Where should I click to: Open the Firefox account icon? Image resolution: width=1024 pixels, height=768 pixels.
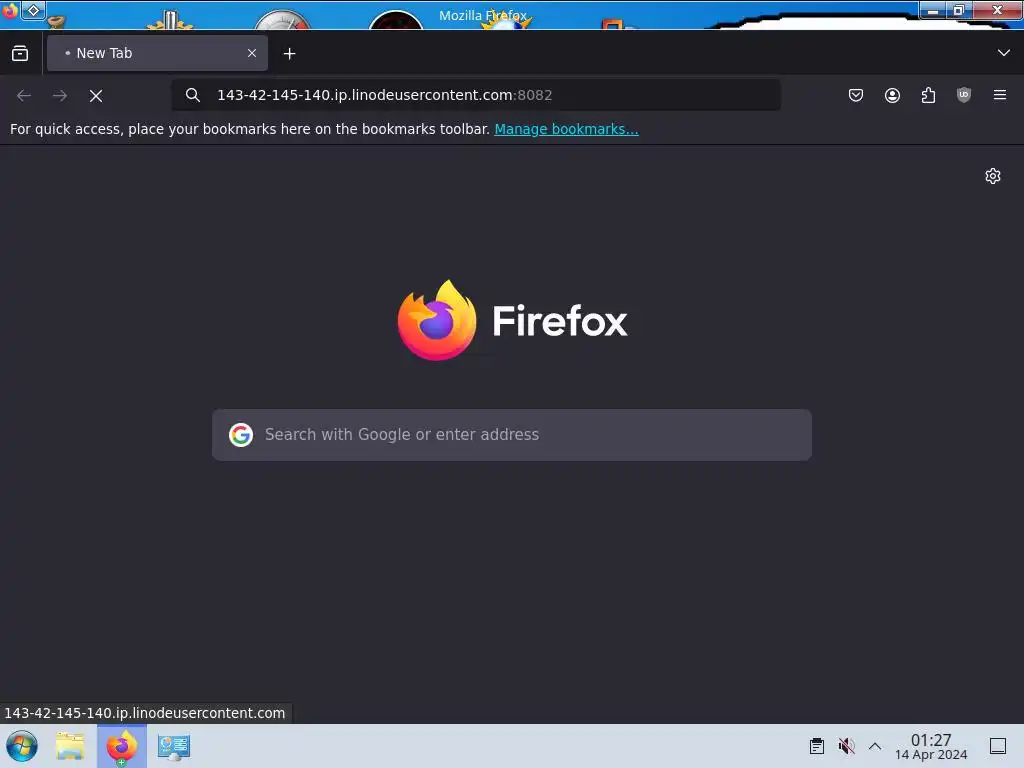click(x=892, y=95)
